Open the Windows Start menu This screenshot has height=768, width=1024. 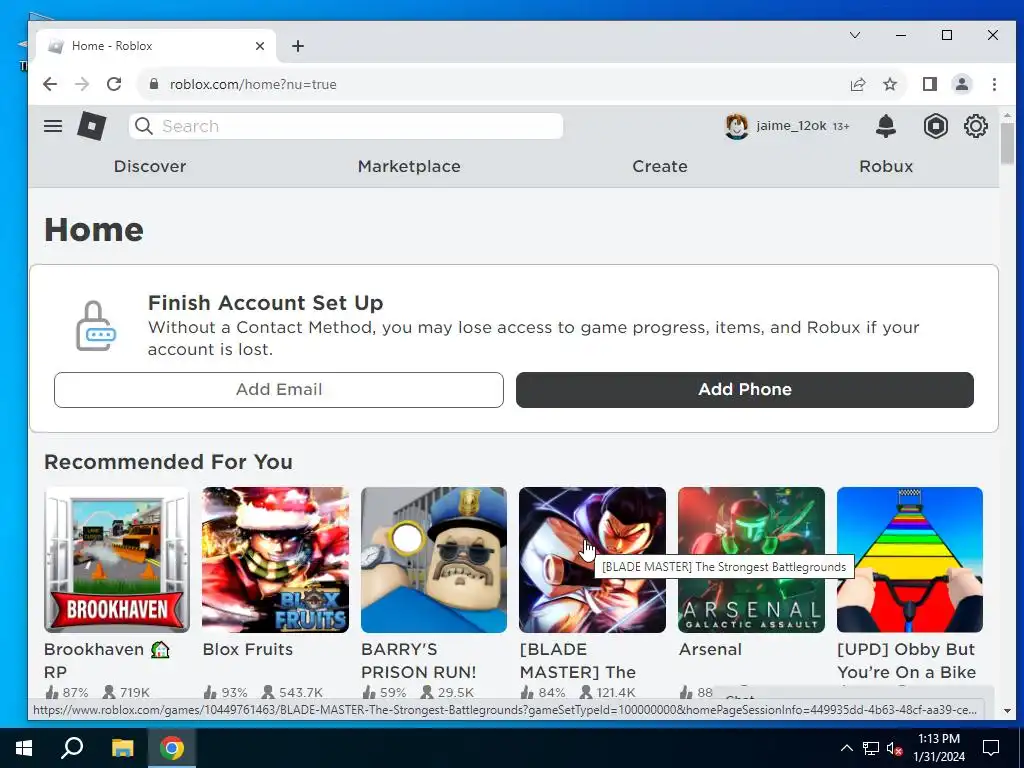click(x=24, y=748)
